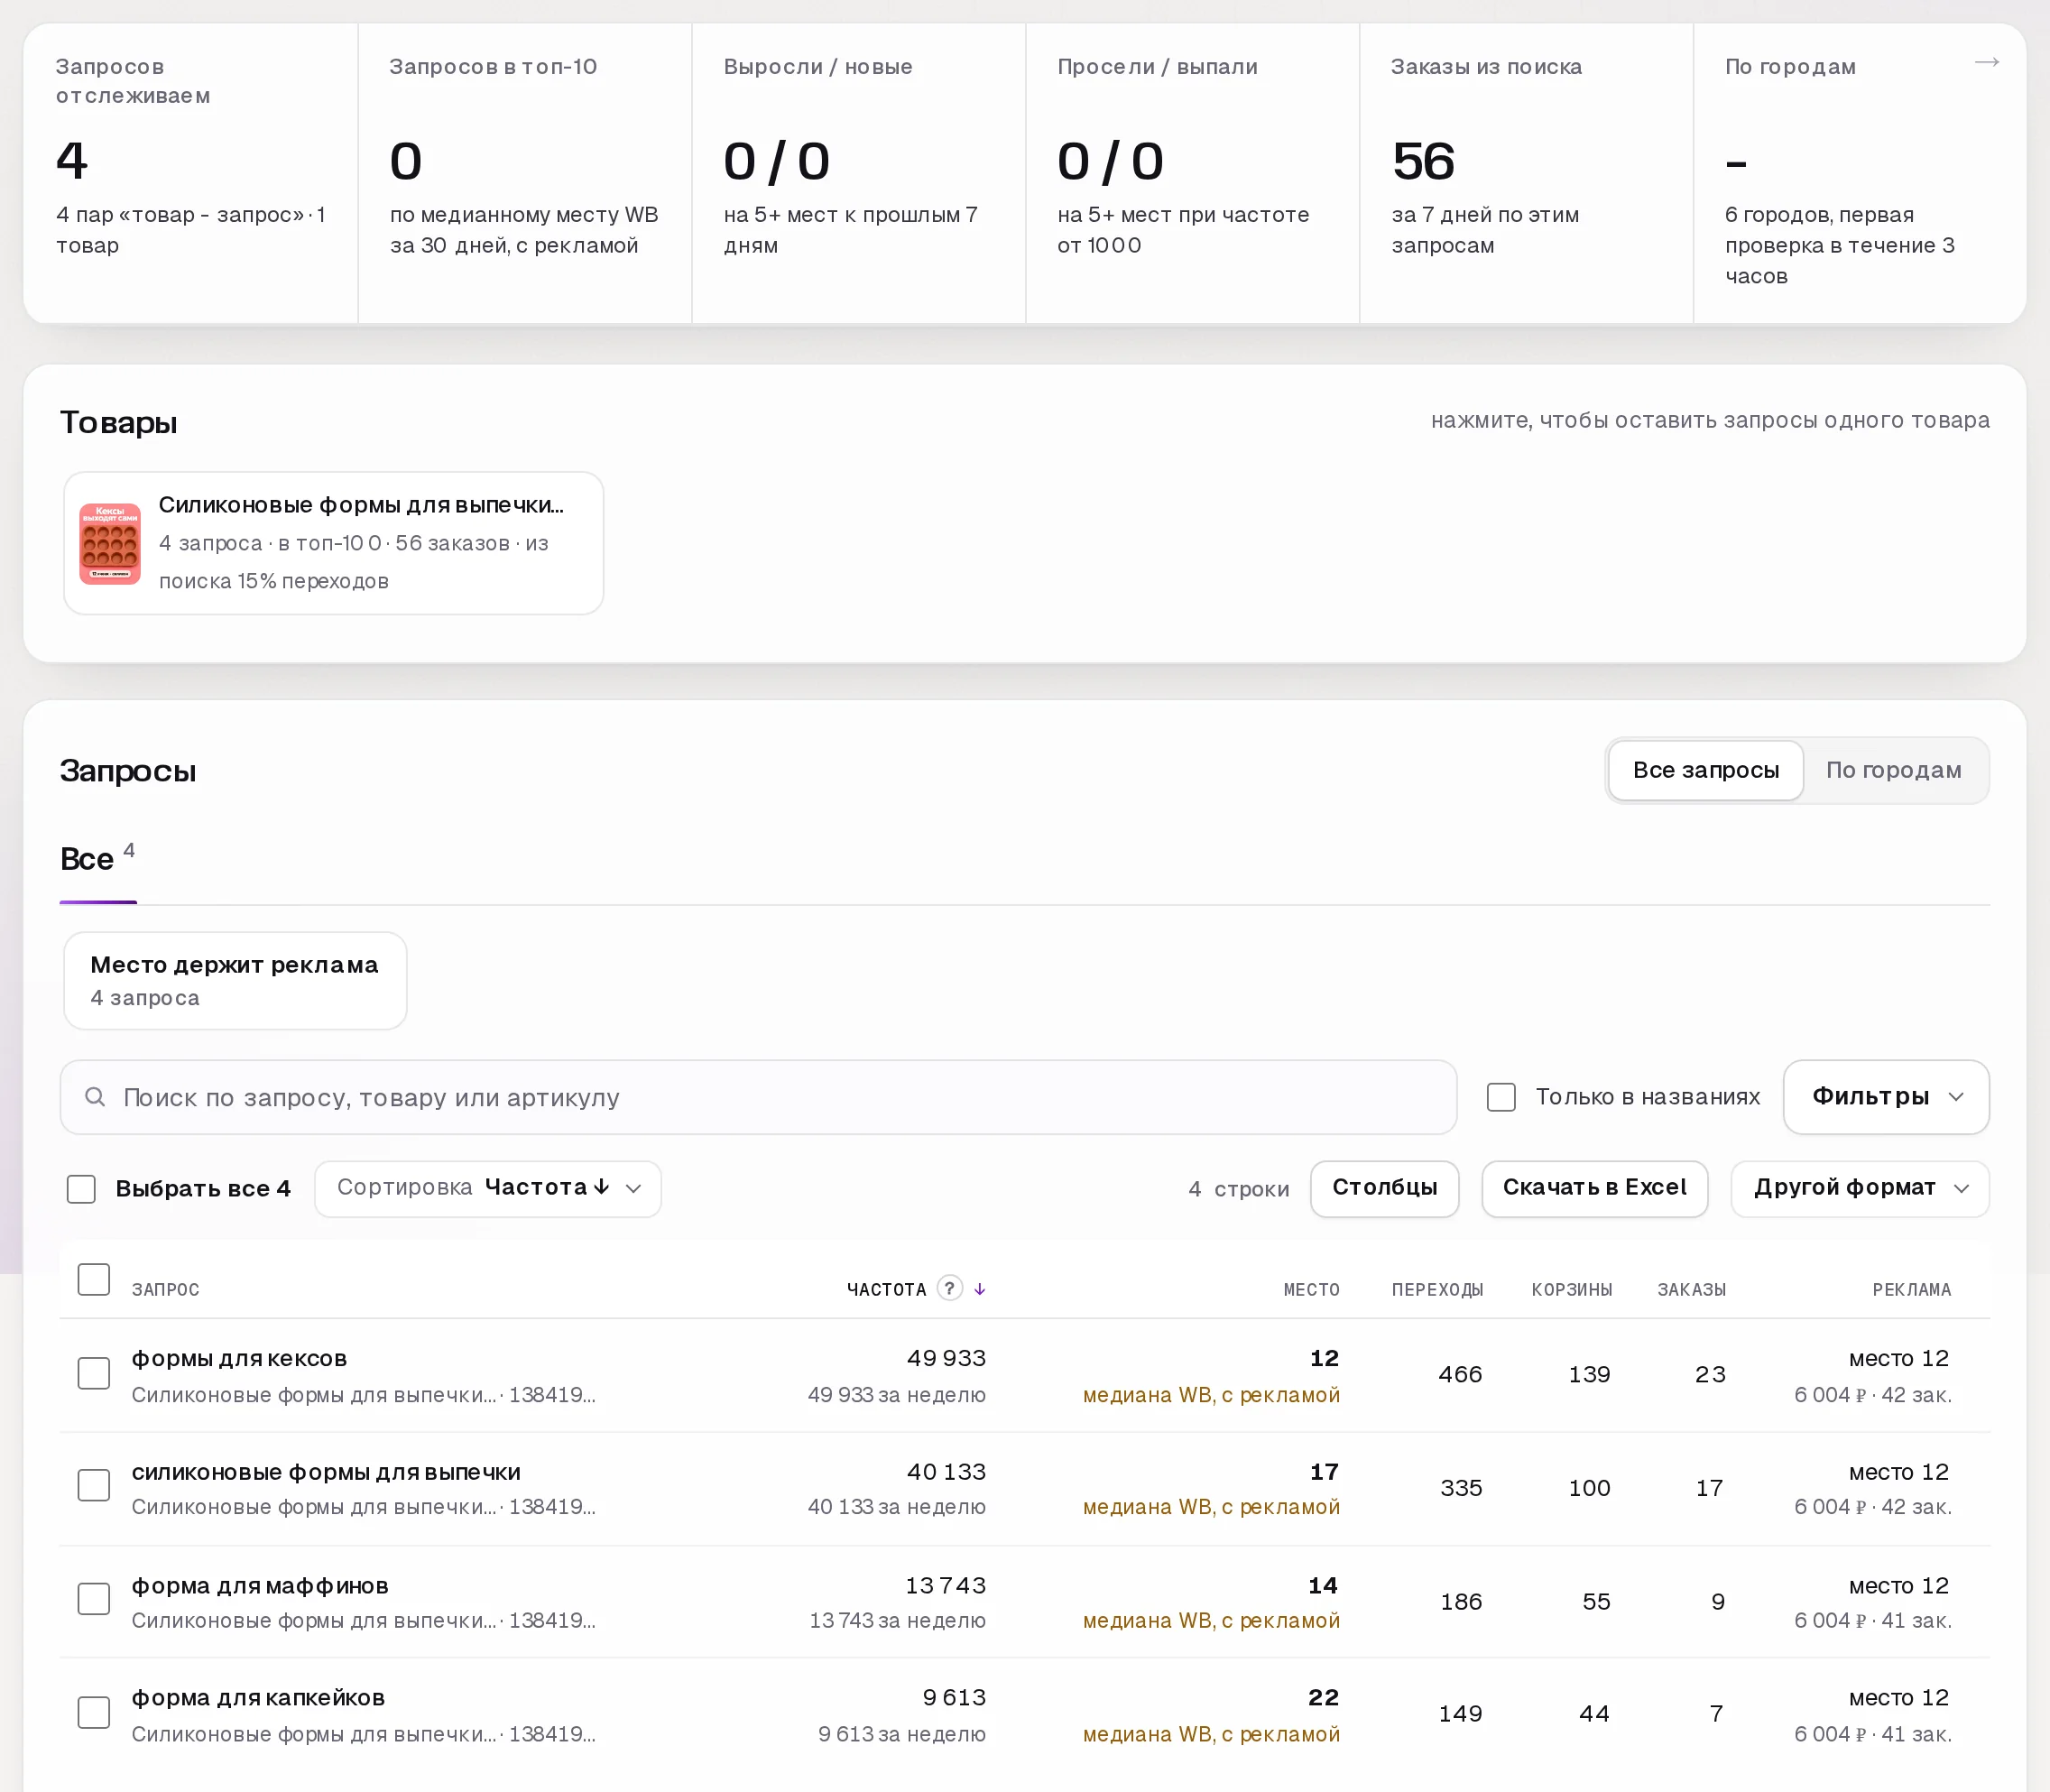Expand the Другой формат dropdown
Viewport: 2050px width, 1792px height.
1859,1188
